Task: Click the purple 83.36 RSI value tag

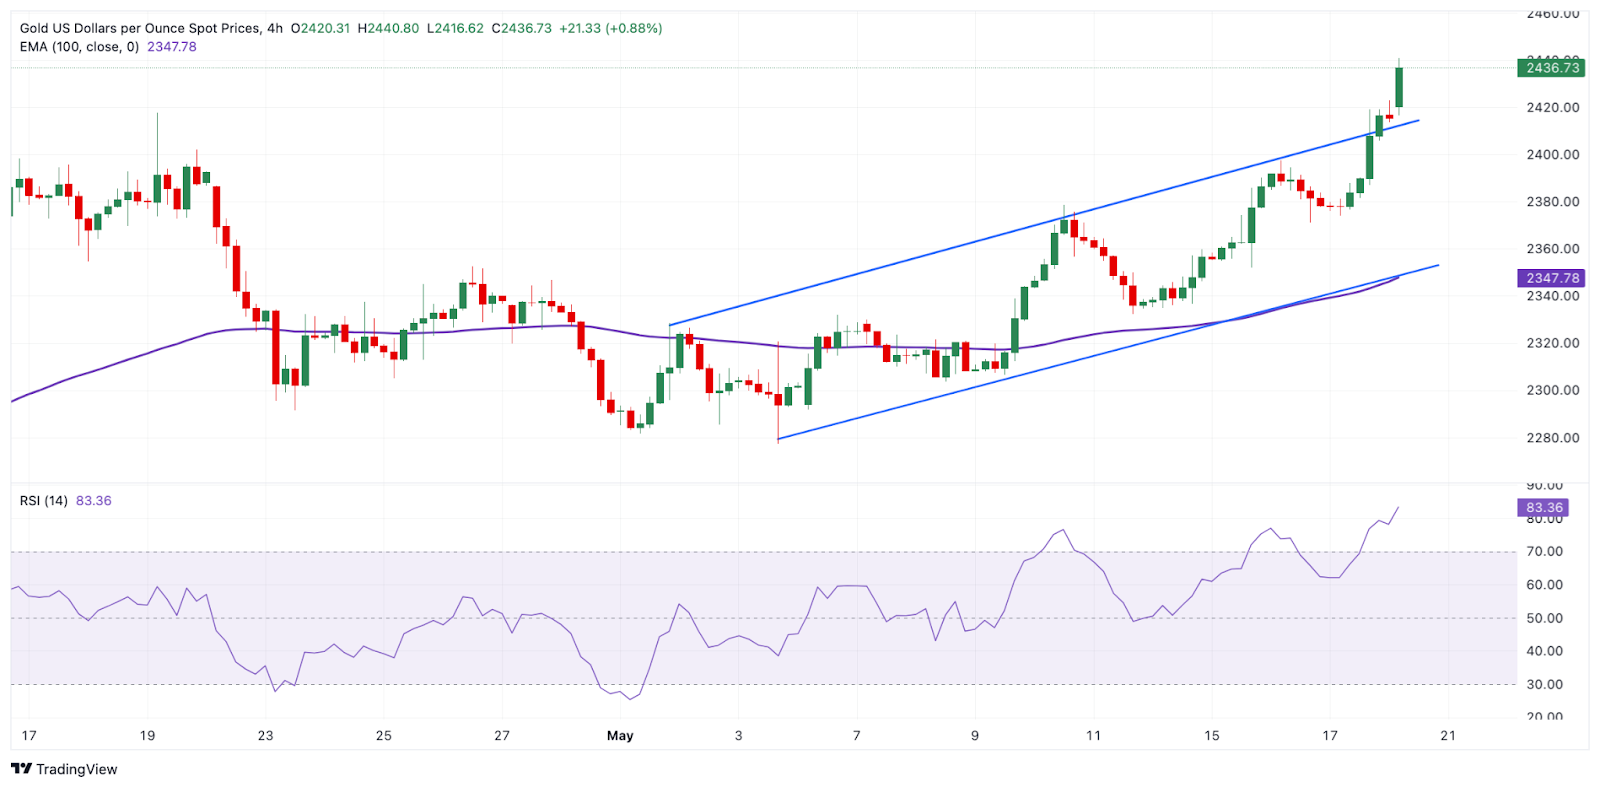Action: click(x=1543, y=508)
